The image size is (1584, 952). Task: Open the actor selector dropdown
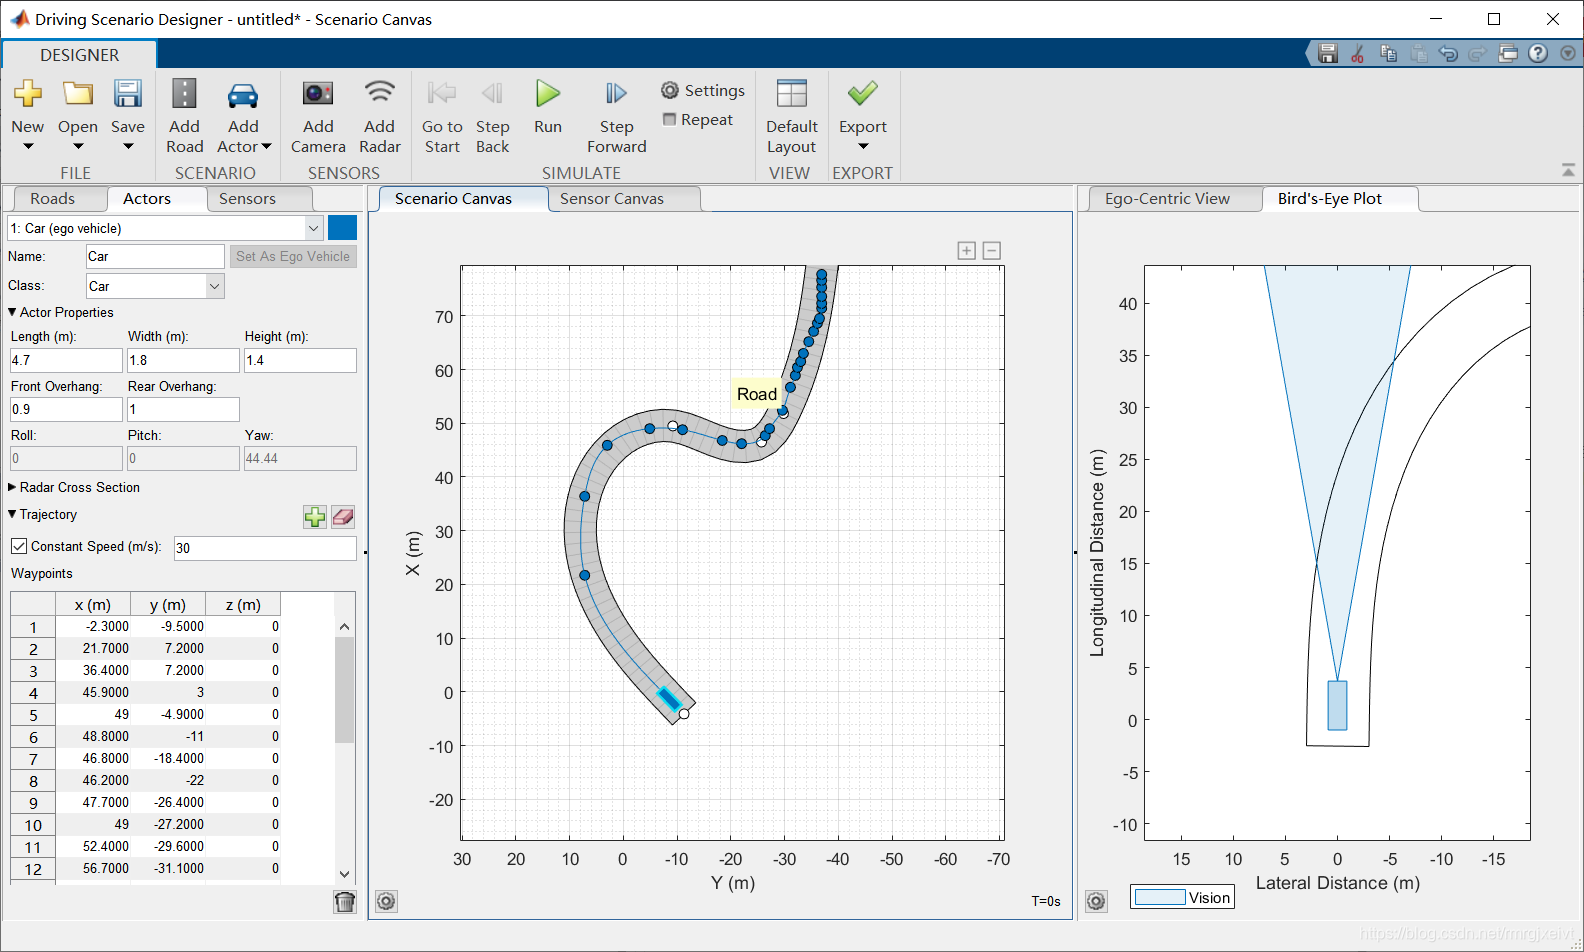(313, 228)
